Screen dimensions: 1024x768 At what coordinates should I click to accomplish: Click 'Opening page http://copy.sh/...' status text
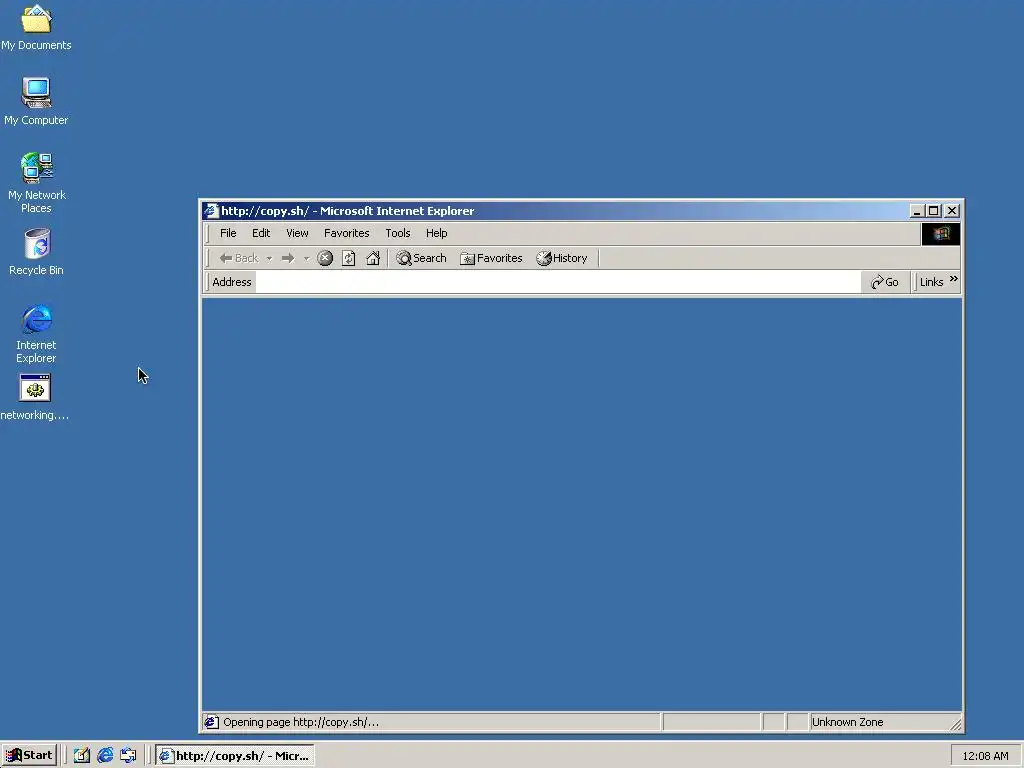301,722
